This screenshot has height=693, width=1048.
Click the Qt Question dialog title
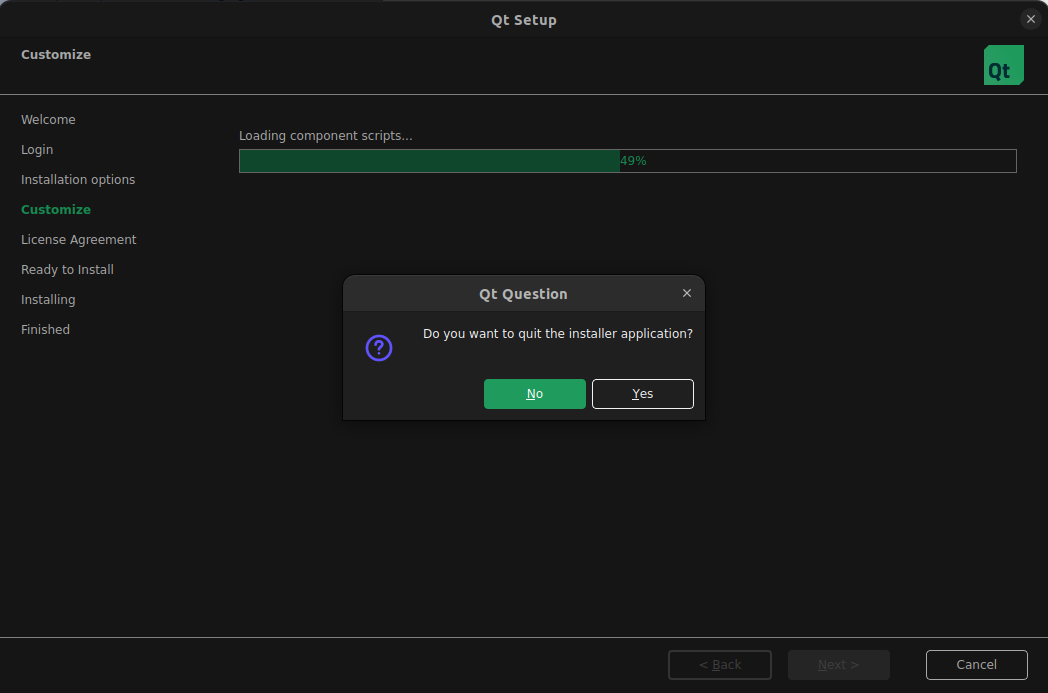[523, 294]
